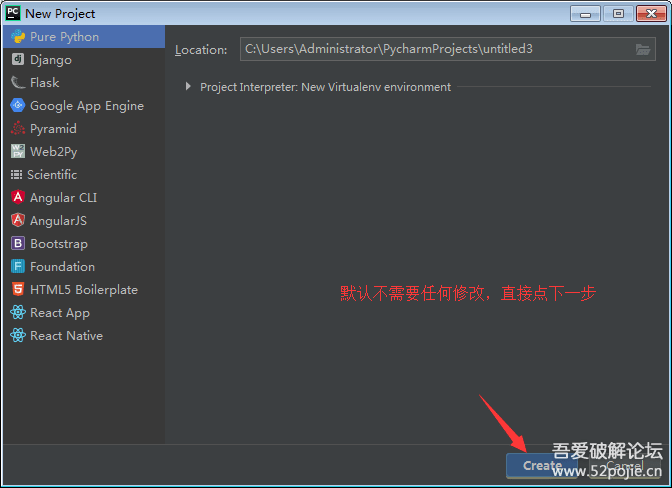This screenshot has width=672, height=488.
Task: Click the AngularJS shield icon
Action: [18, 220]
